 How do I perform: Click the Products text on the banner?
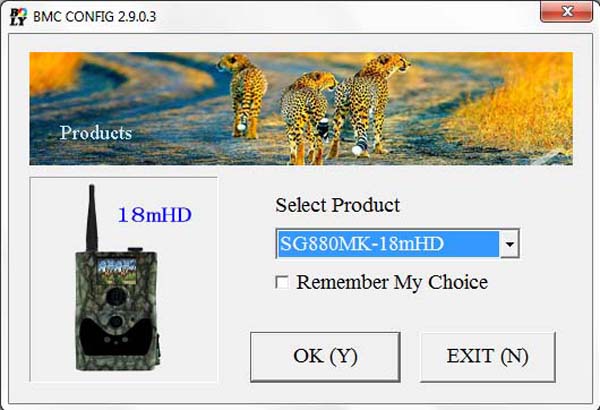point(96,133)
